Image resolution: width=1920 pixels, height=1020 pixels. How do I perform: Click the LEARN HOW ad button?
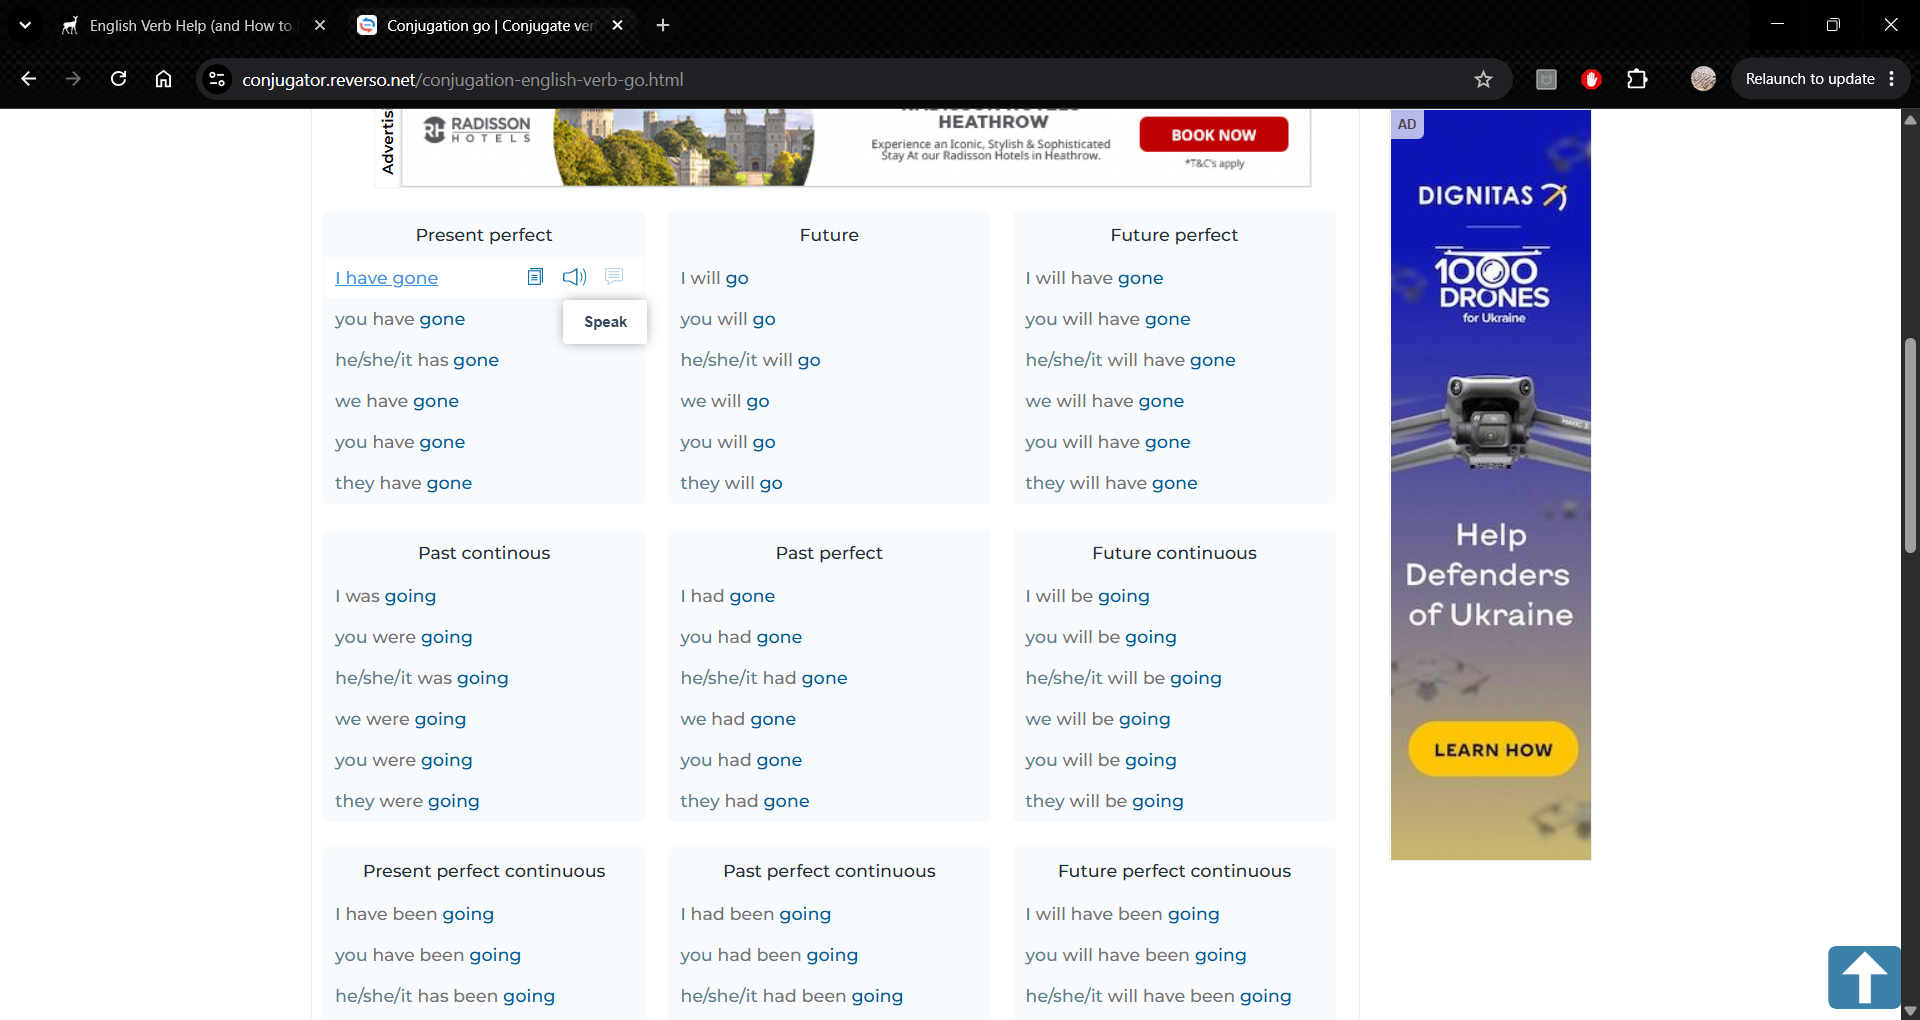pos(1493,749)
